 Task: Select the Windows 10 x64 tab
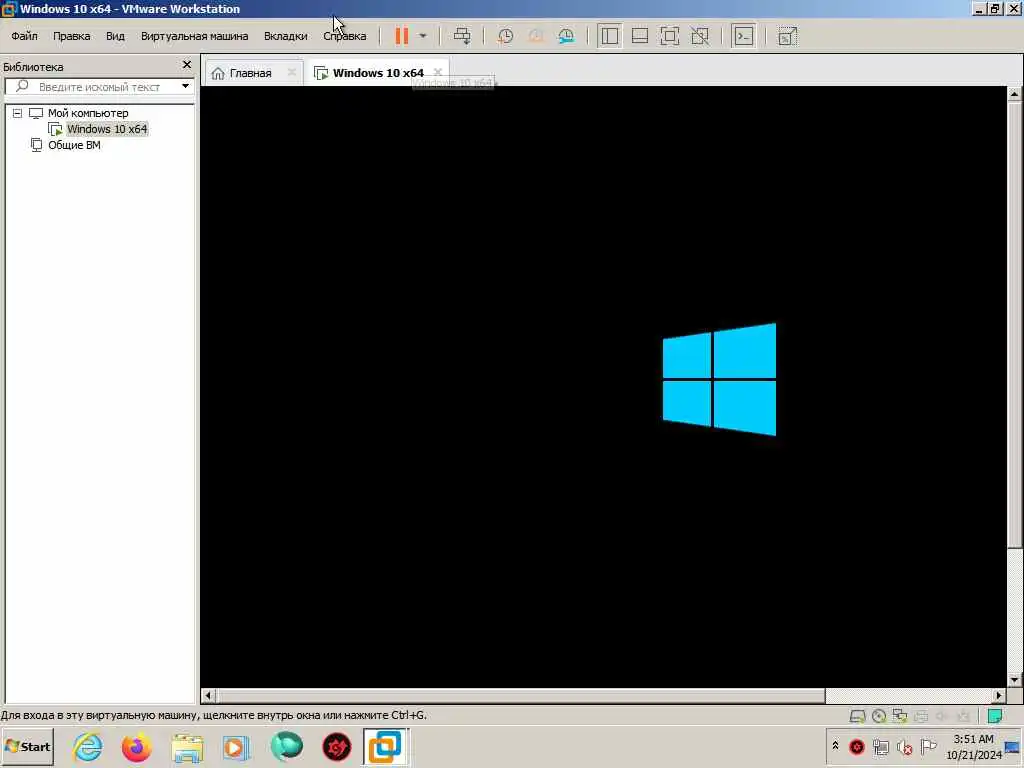pos(378,73)
